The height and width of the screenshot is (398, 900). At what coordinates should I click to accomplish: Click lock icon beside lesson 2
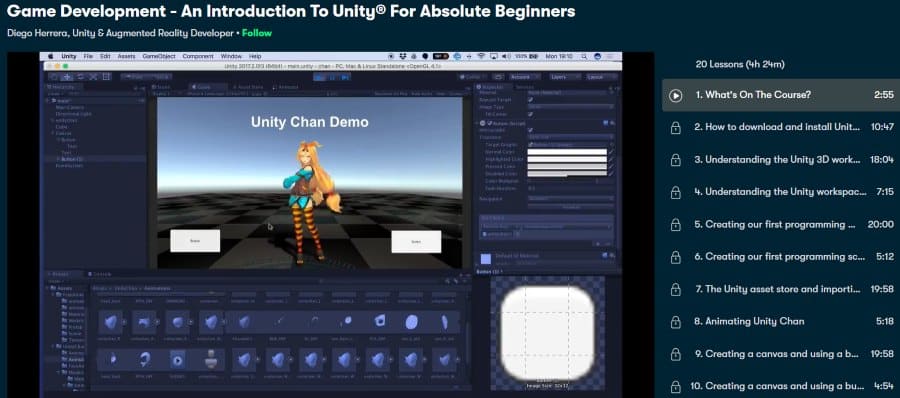tap(676, 127)
